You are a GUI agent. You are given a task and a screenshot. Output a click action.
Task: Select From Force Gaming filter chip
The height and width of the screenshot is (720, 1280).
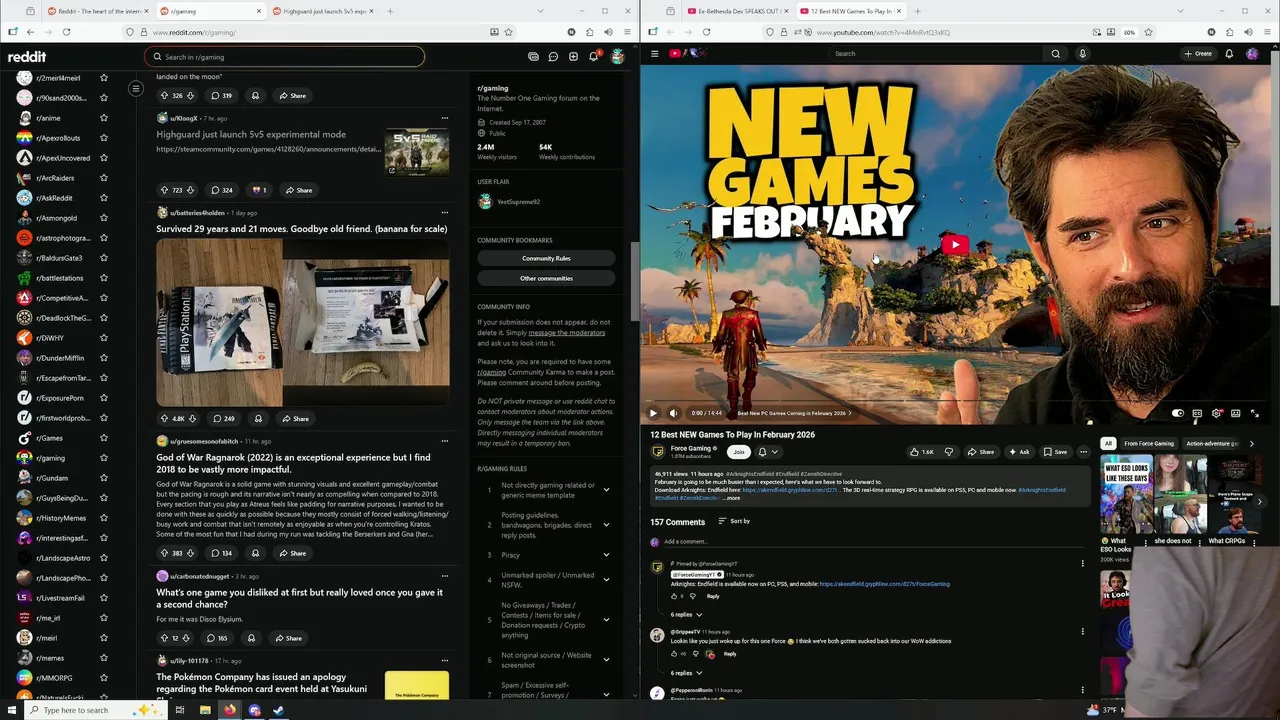click(x=1148, y=443)
